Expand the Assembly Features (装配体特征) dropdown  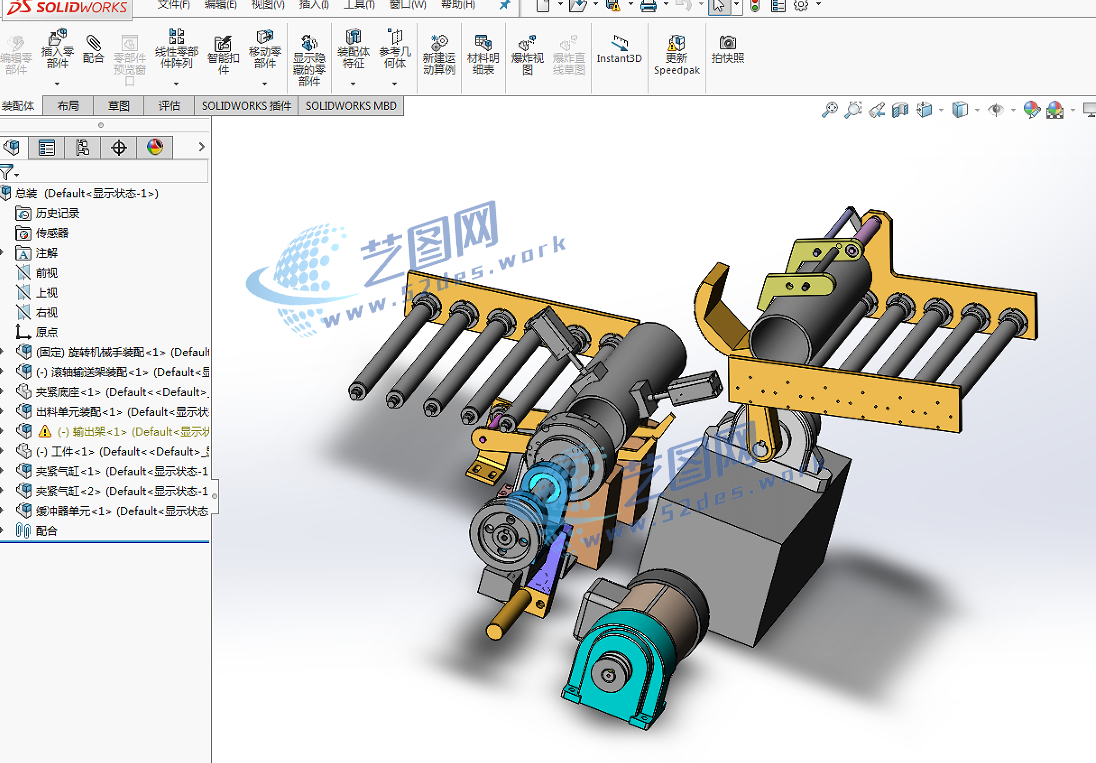click(353, 84)
